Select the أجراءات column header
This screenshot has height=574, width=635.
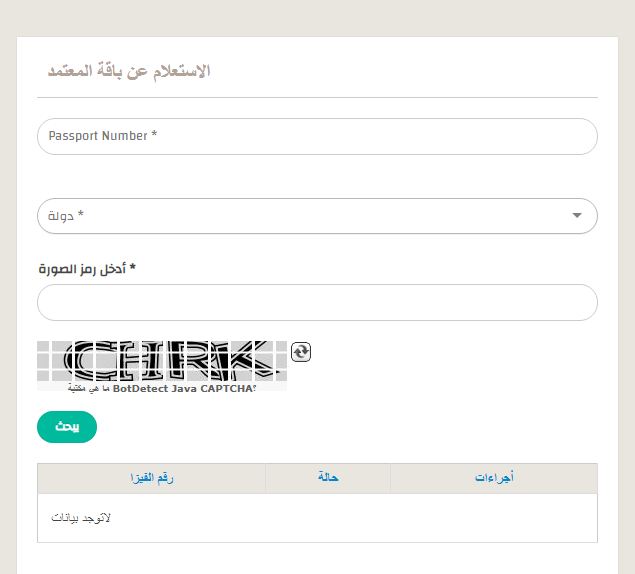pos(494,479)
